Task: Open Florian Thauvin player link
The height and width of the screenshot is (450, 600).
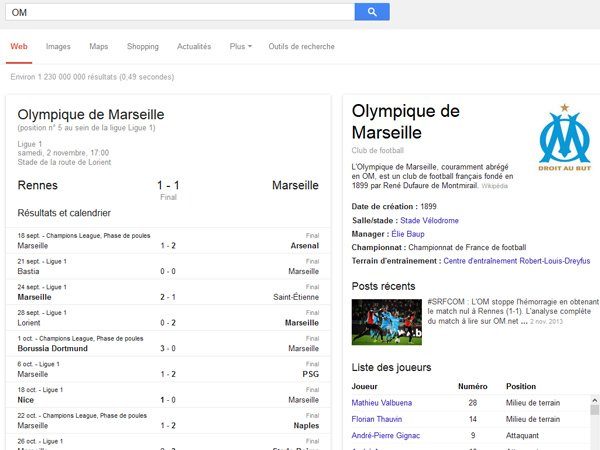Action: 377,419
